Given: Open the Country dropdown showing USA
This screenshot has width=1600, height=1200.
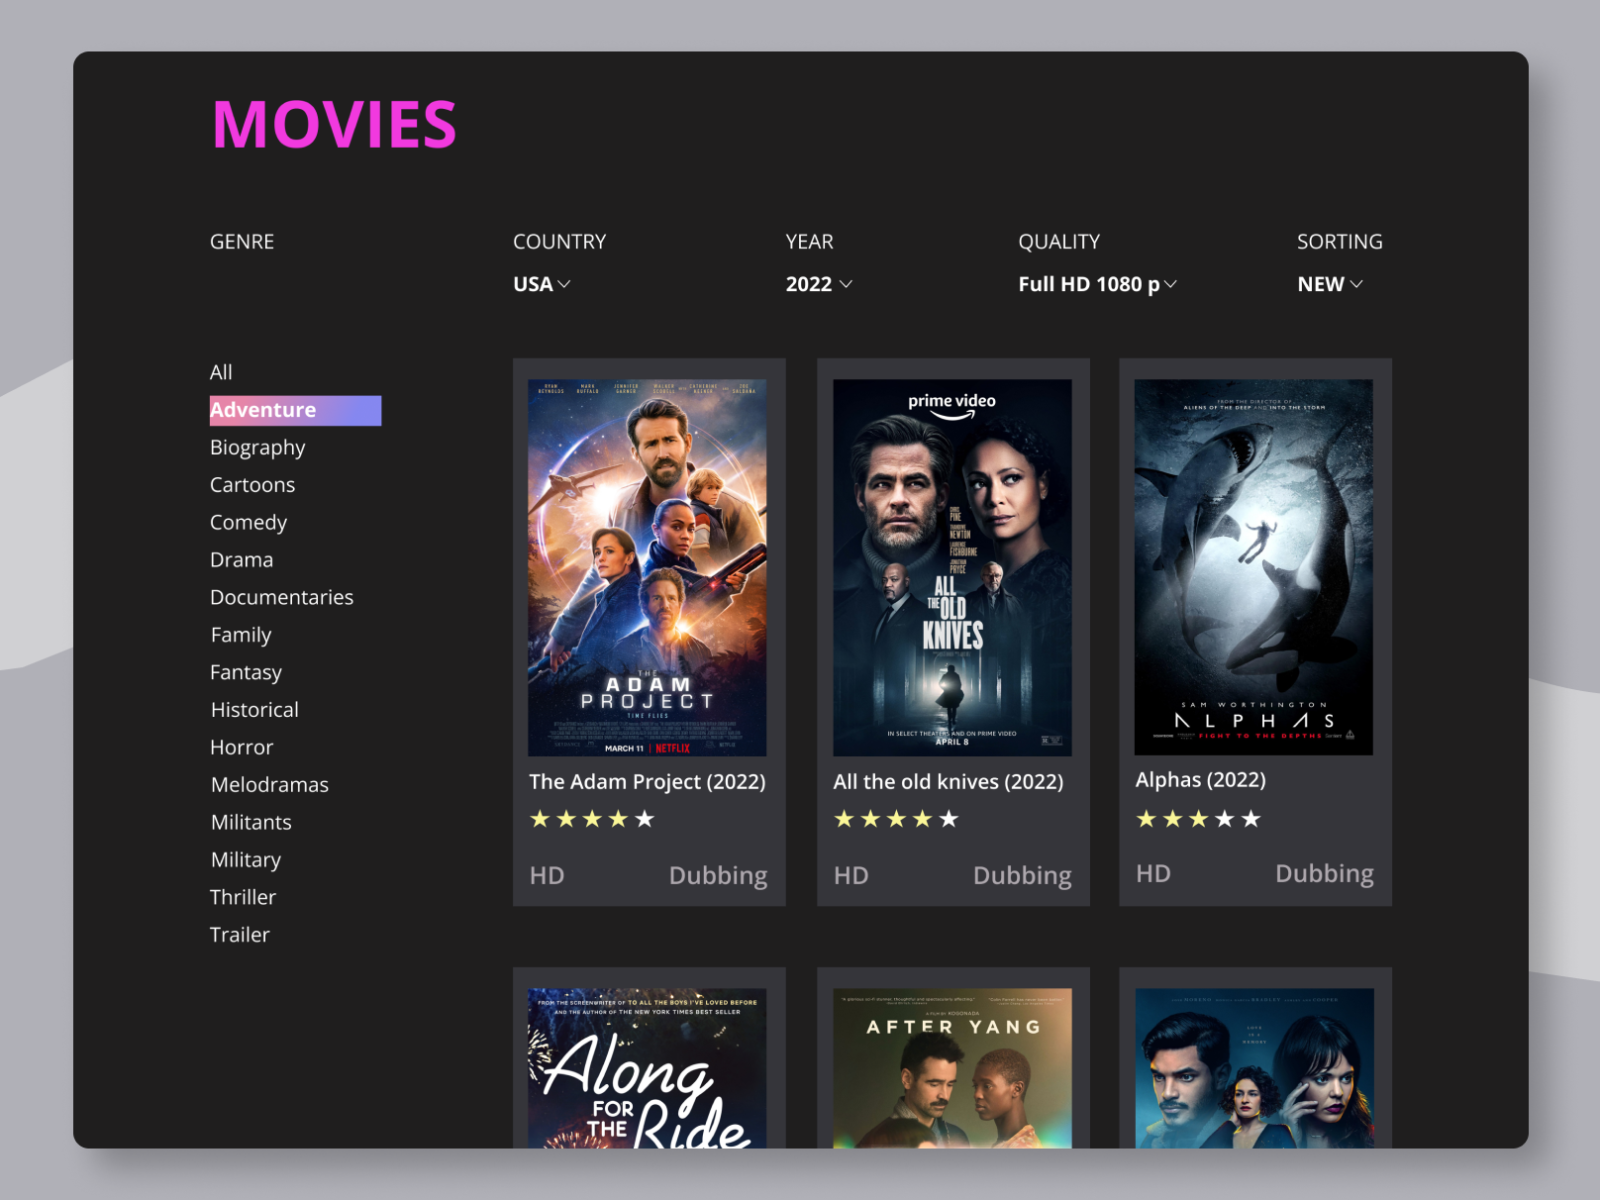Looking at the screenshot, I should coord(542,284).
